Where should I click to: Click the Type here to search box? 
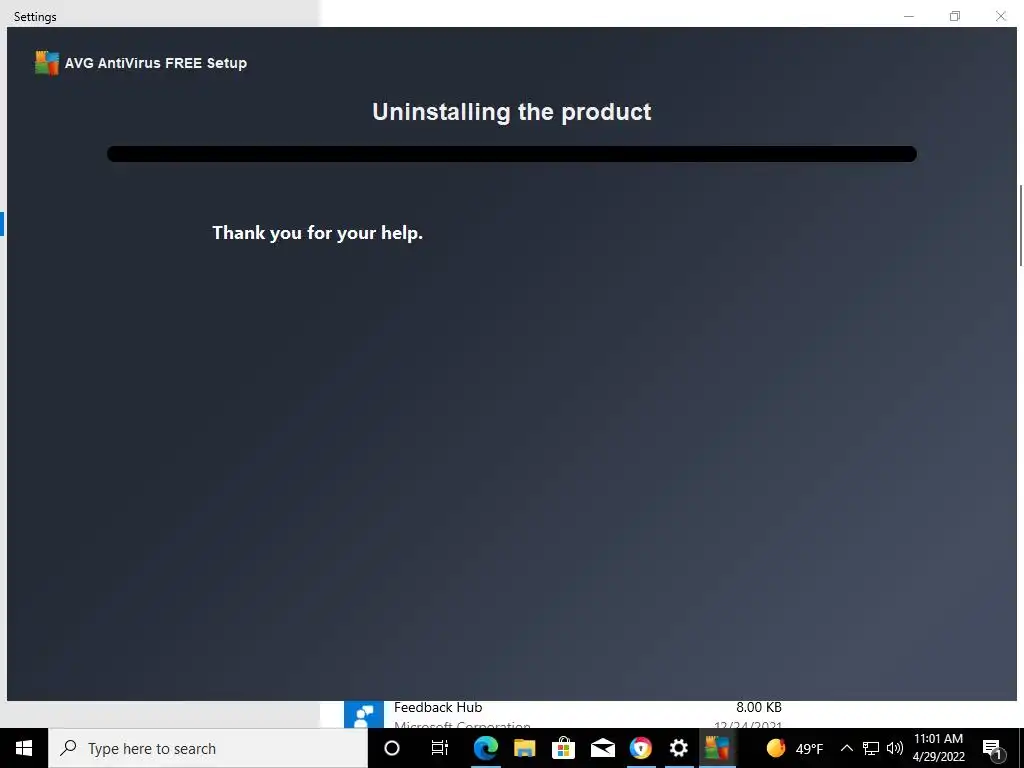point(208,748)
